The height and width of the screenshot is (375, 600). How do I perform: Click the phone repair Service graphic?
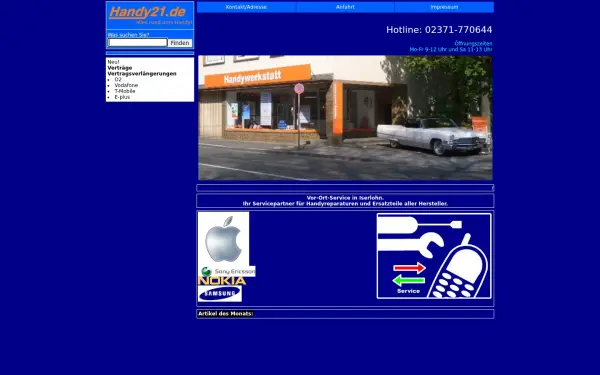pyautogui.click(x=434, y=256)
